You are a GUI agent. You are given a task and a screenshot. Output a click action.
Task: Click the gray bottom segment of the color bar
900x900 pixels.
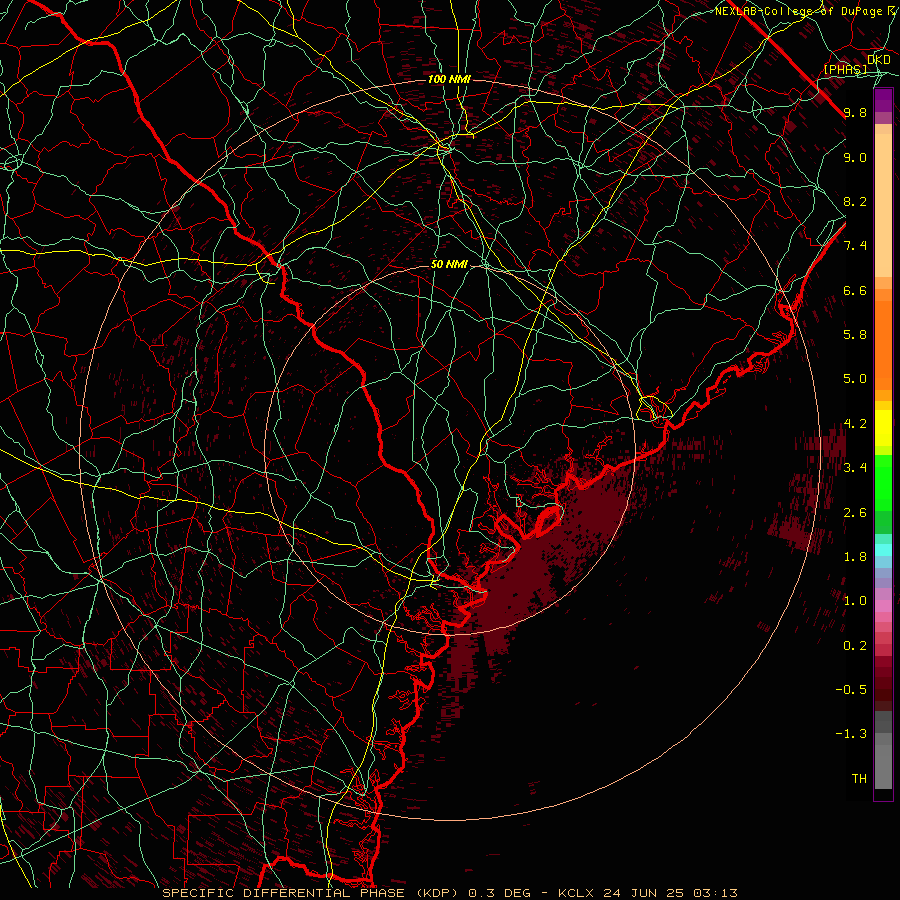click(x=883, y=761)
